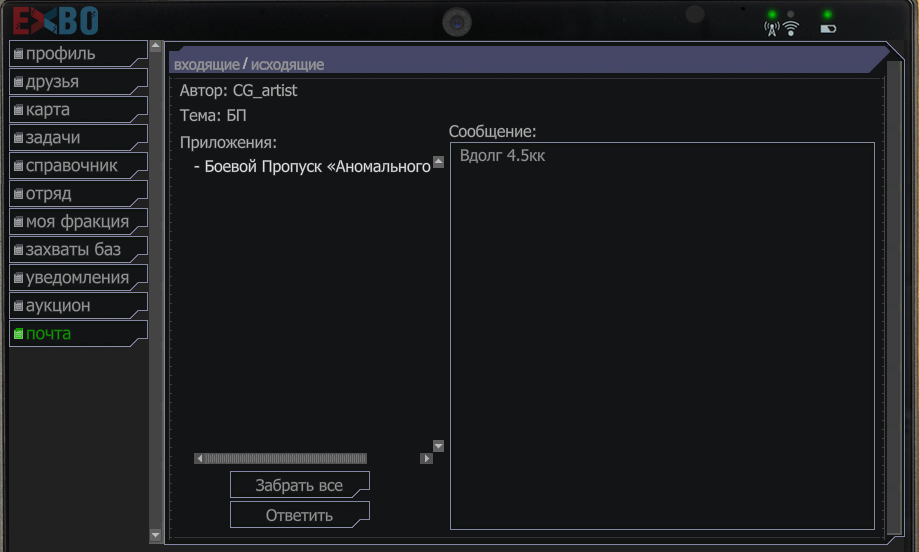Select the my faction item (моя фракция)
This screenshot has height=552, width=919.
(x=77, y=221)
